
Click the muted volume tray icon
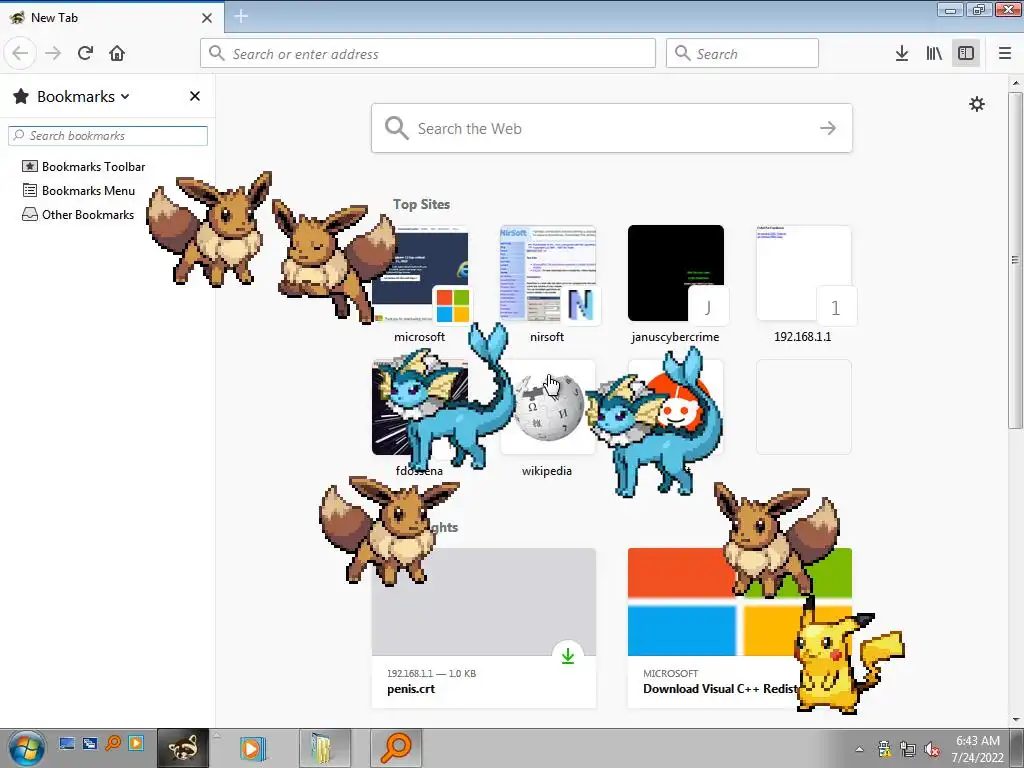933,749
